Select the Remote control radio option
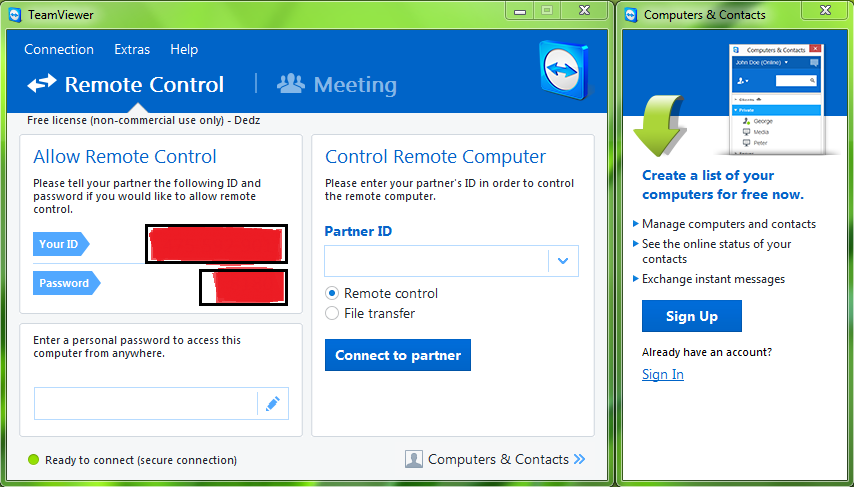This screenshot has width=854, height=487. (333, 293)
